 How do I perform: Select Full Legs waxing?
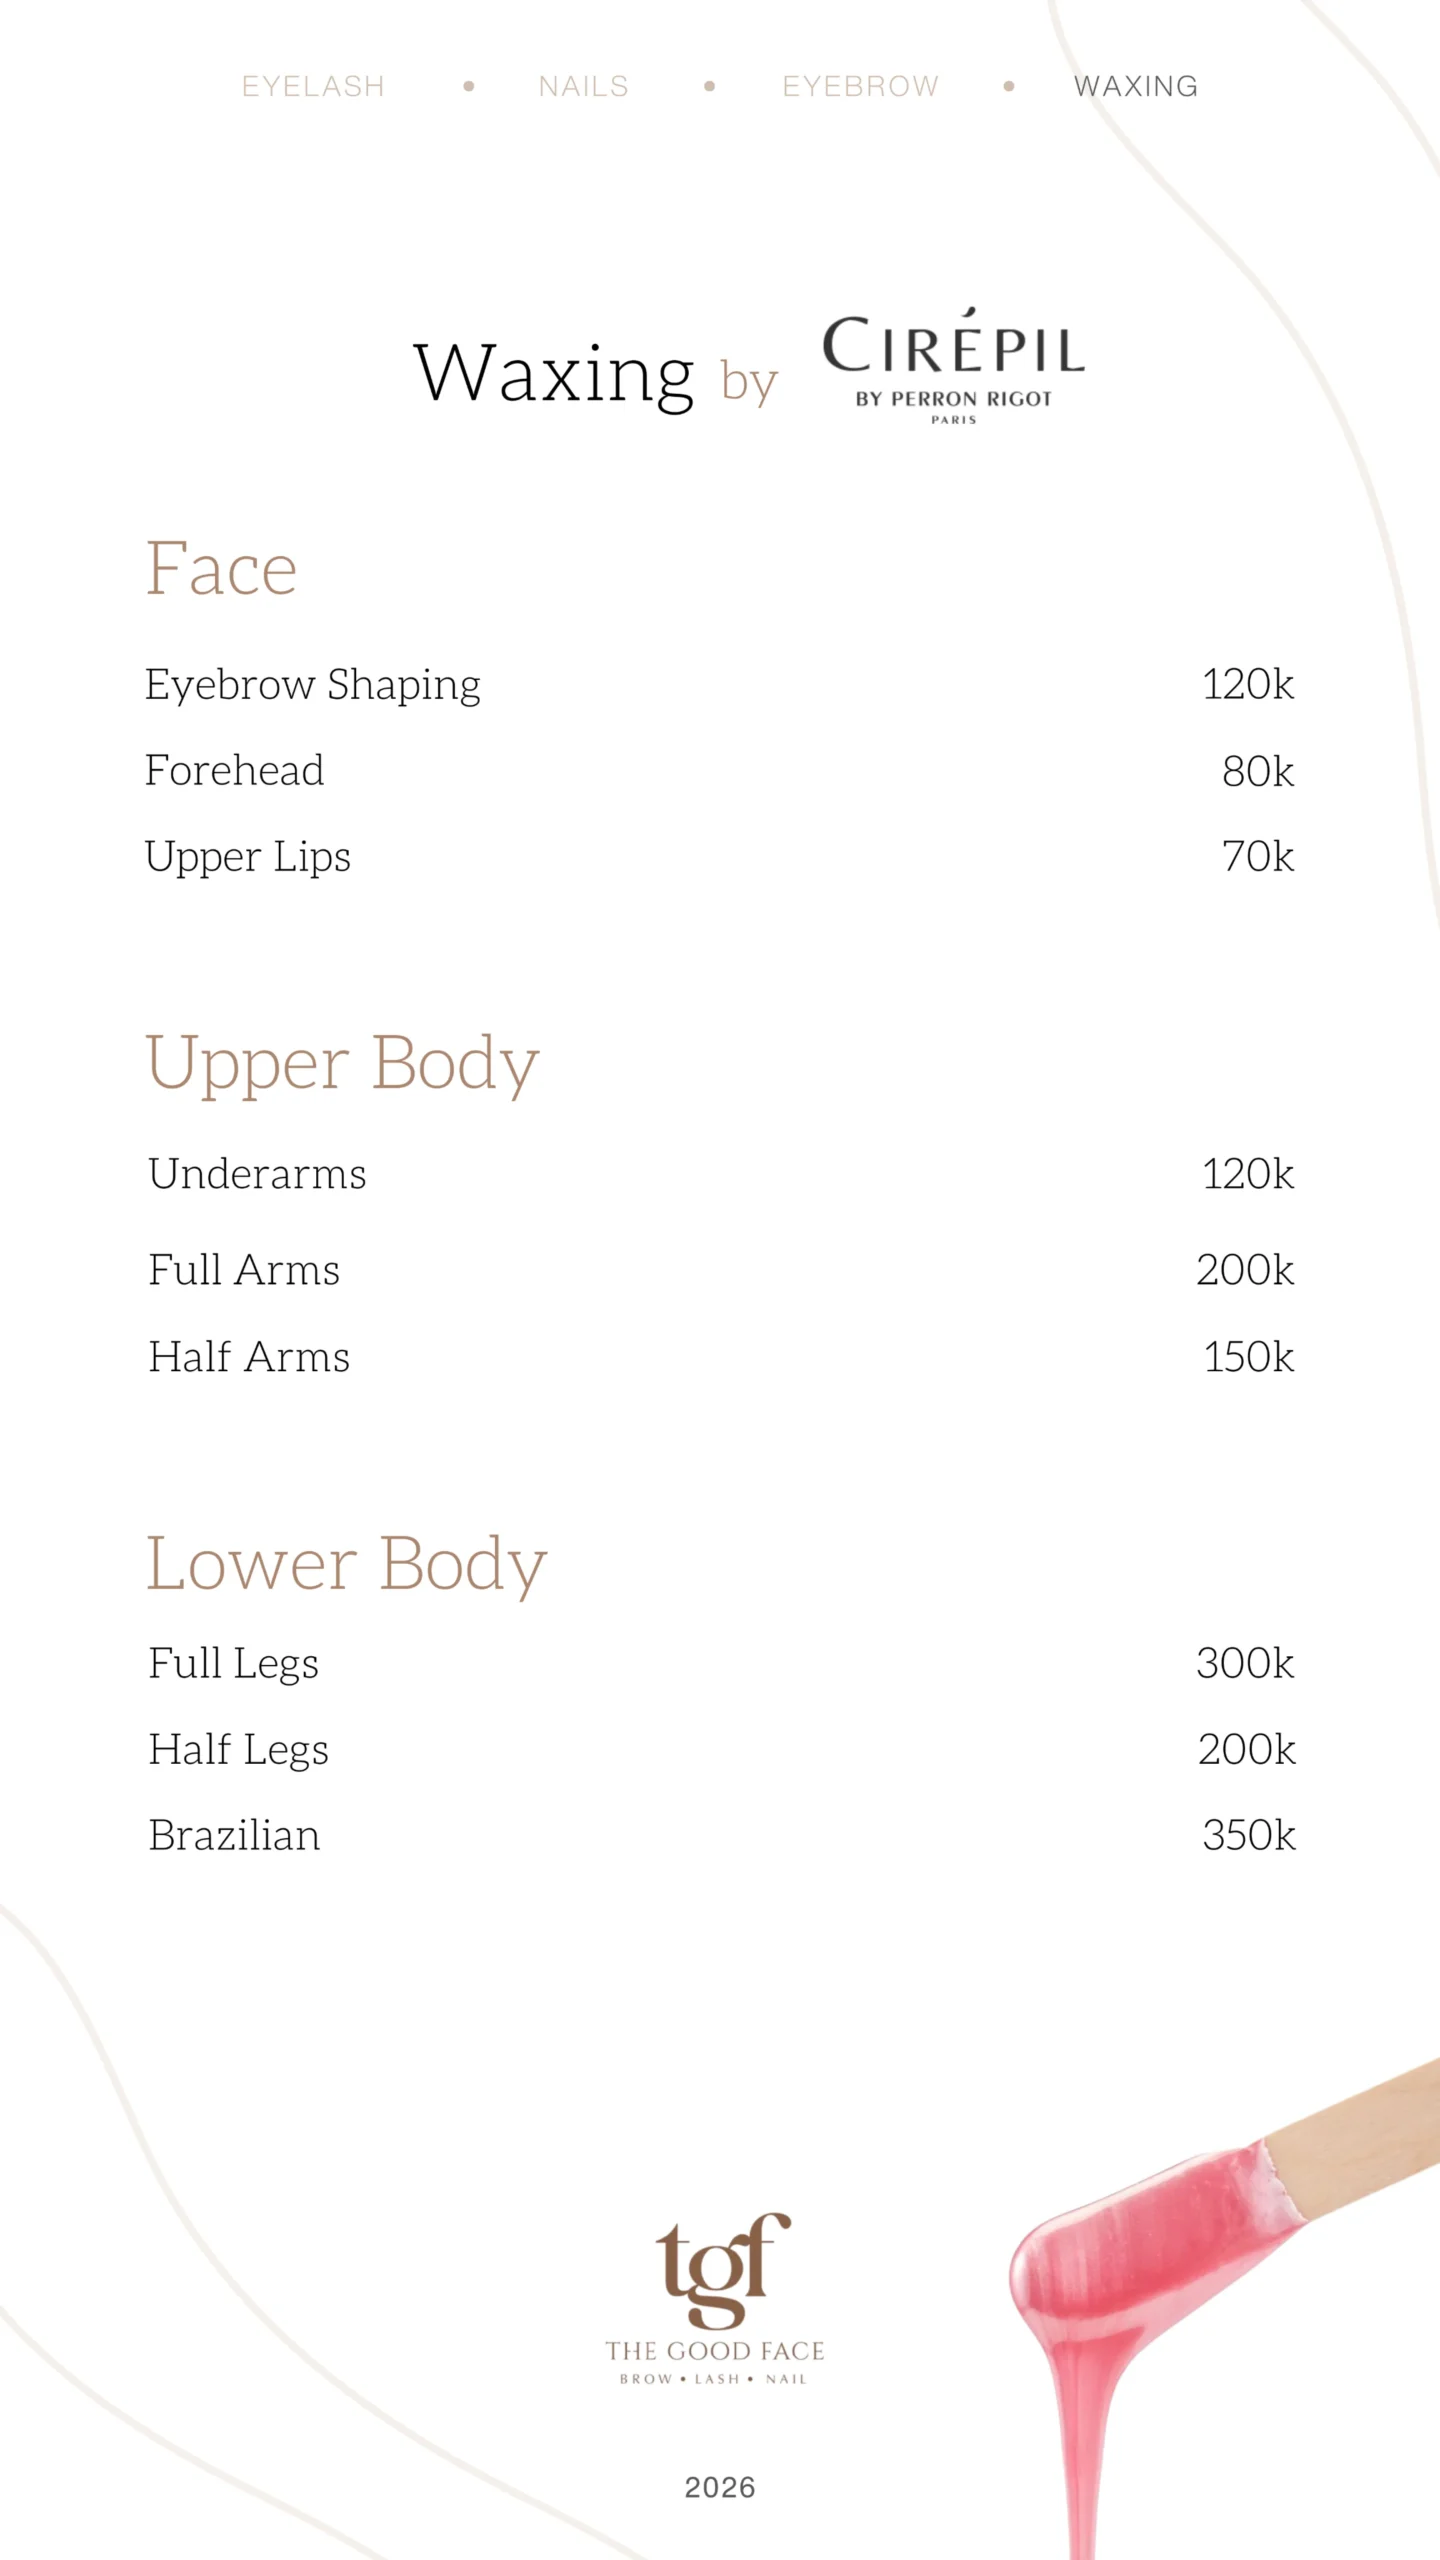233,1664
